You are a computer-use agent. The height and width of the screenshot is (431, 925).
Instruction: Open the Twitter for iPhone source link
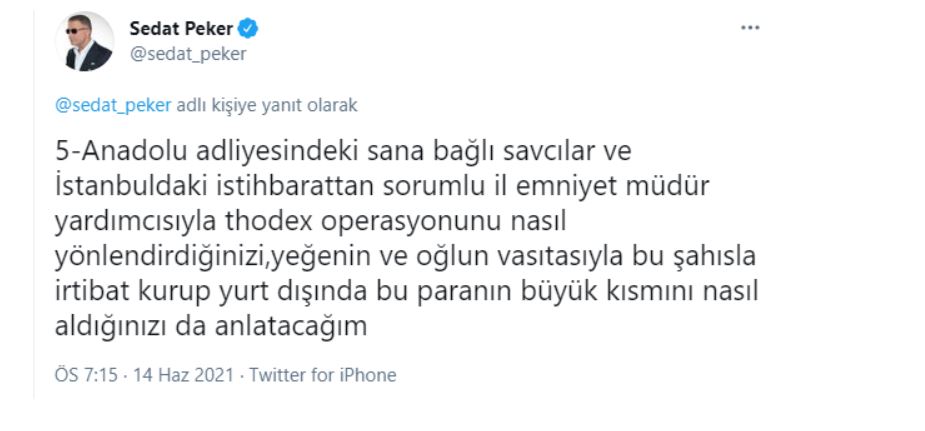pos(323,375)
